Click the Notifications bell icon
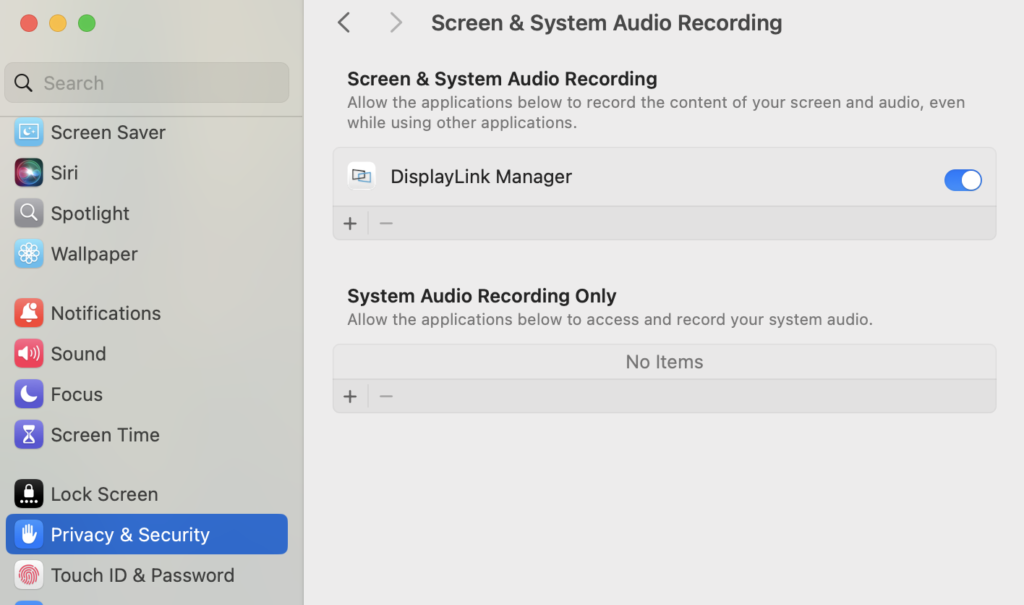Viewport: 1024px width, 605px height. [29, 313]
